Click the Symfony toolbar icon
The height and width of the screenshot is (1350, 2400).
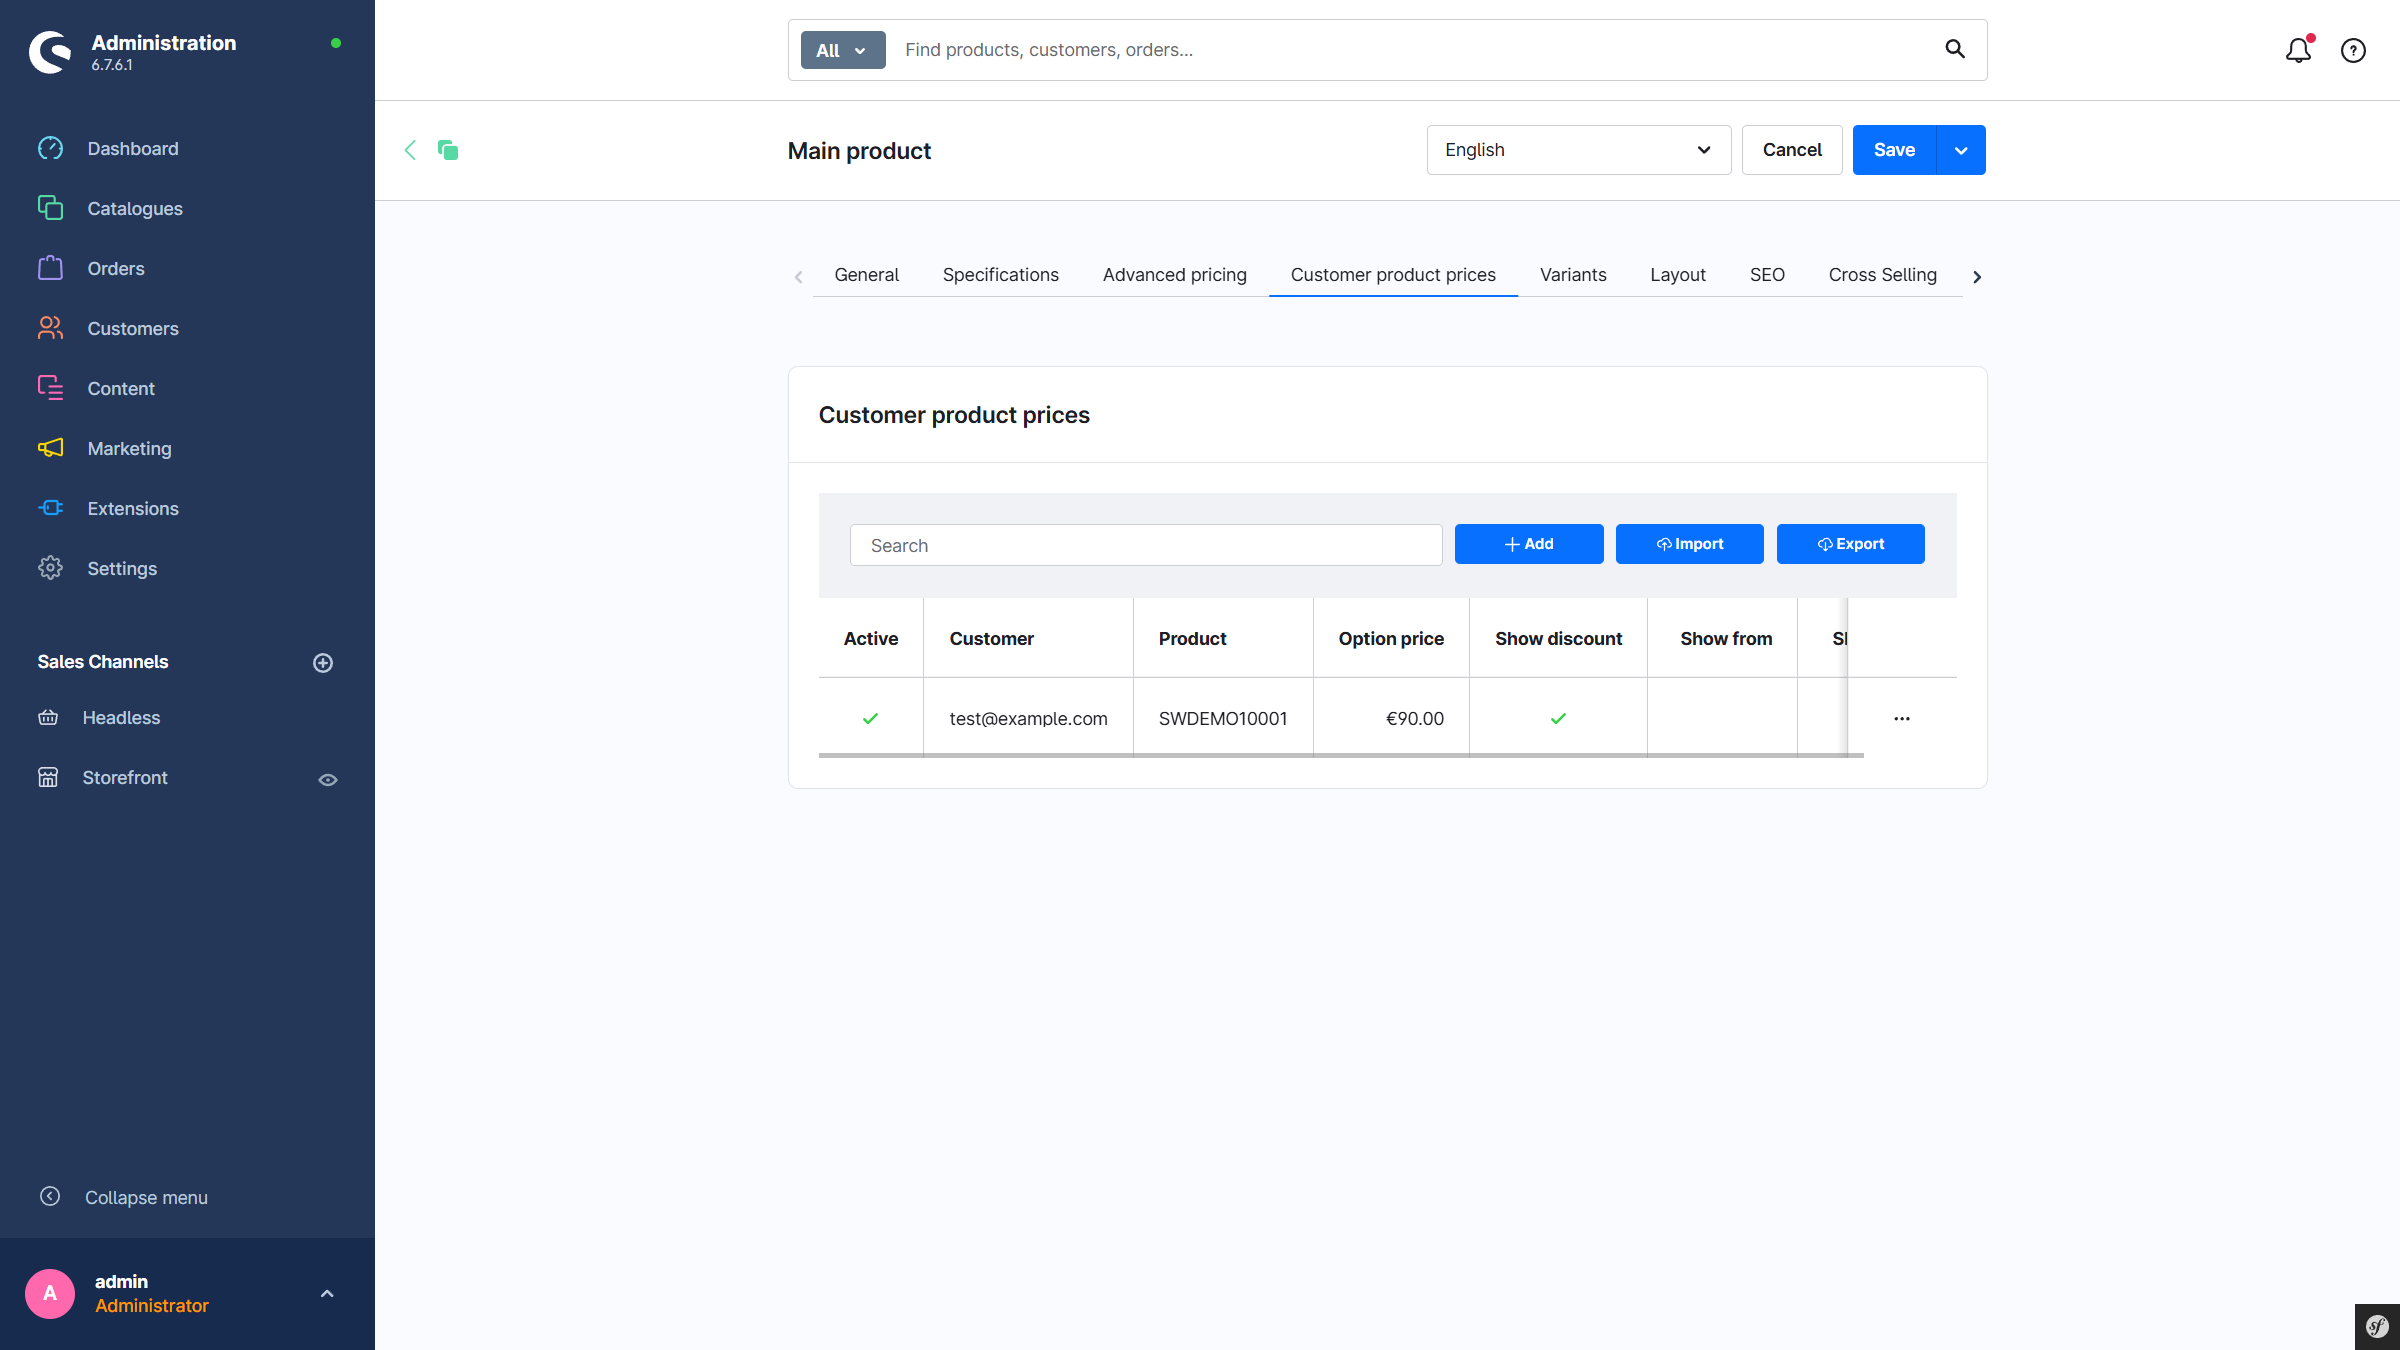pos(2377,1327)
